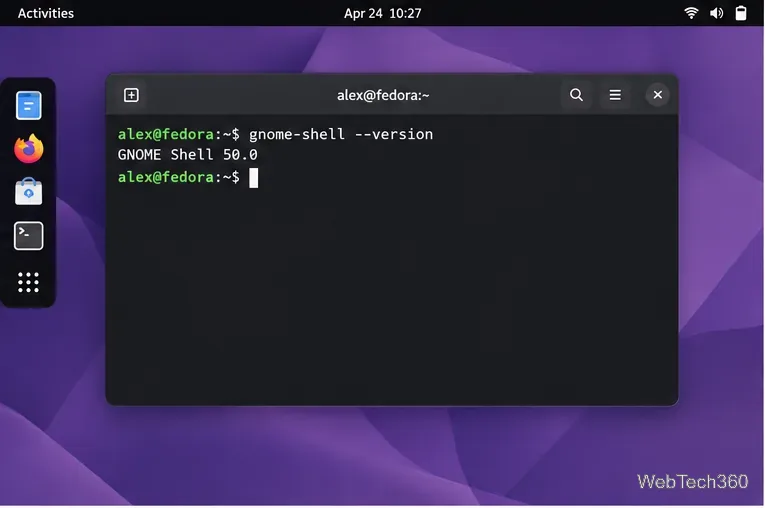Image resolution: width=765 pixels, height=508 pixels.
Task: Click the 'GNOME Shell 50.0' output line
Action: click(x=187, y=155)
